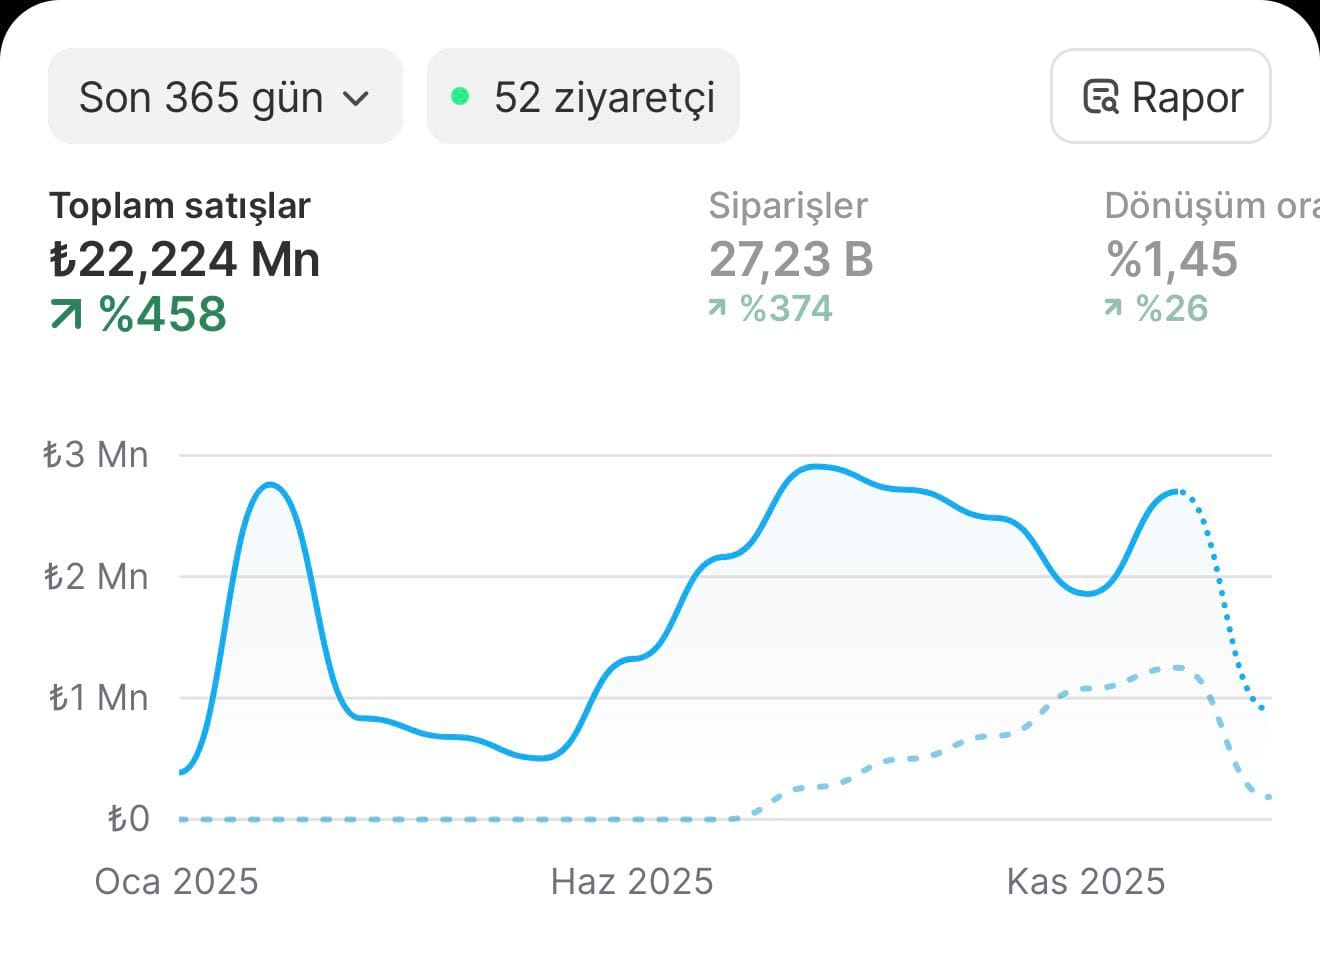This screenshot has width=1320, height=958.
Task: Switch to the Dönüşüm oranı metric tab
Action: tap(1210, 205)
